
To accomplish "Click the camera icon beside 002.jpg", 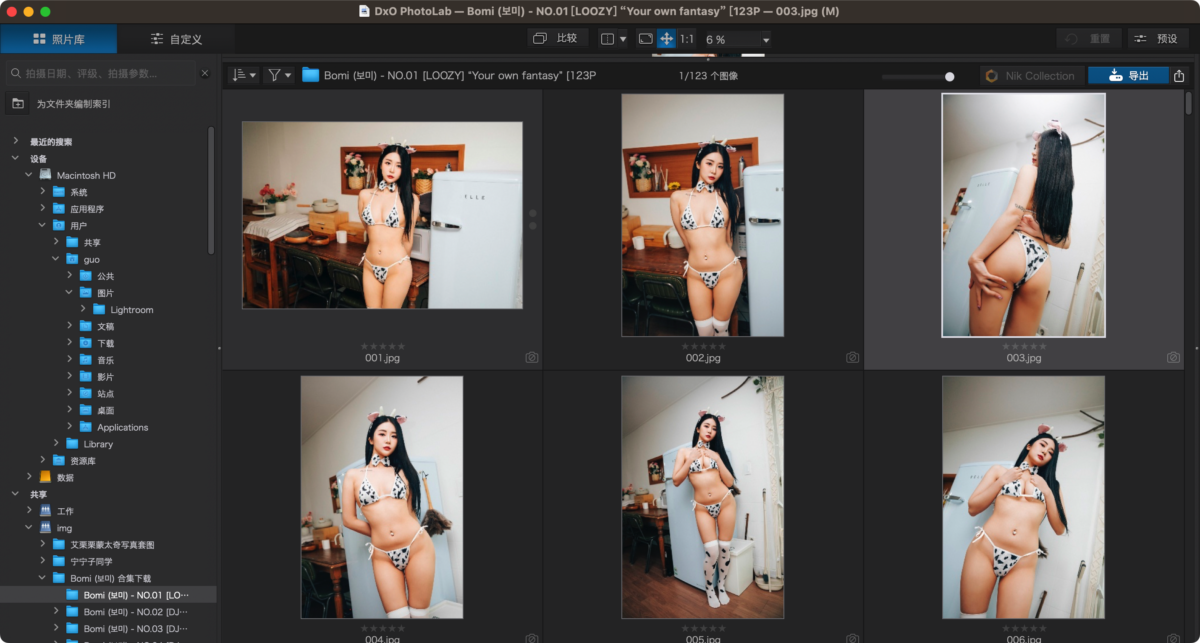I will click(852, 357).
